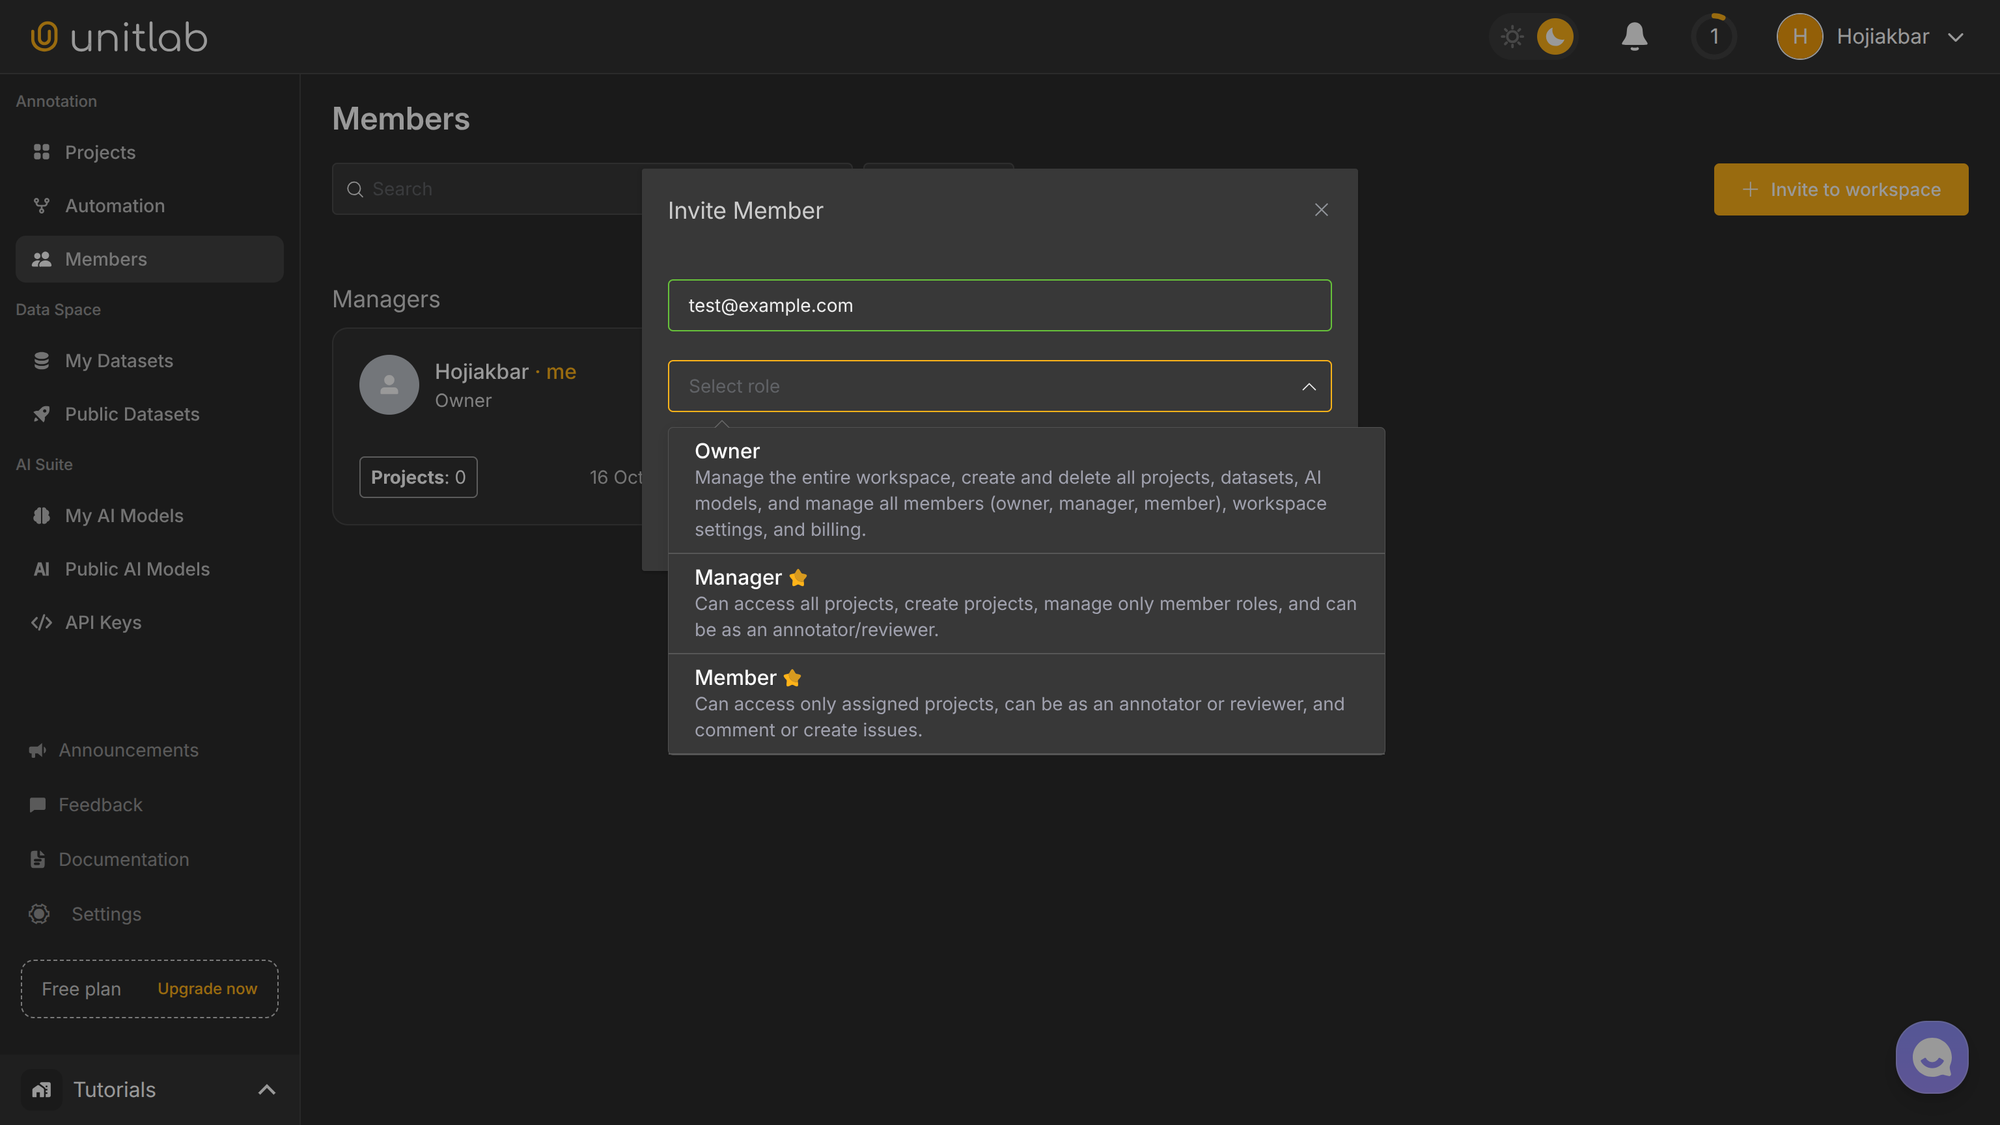The width and height of the screenshot is (2000, 1125).
Task: Collapse the Select role dropdown
Action: (1308, 387)
